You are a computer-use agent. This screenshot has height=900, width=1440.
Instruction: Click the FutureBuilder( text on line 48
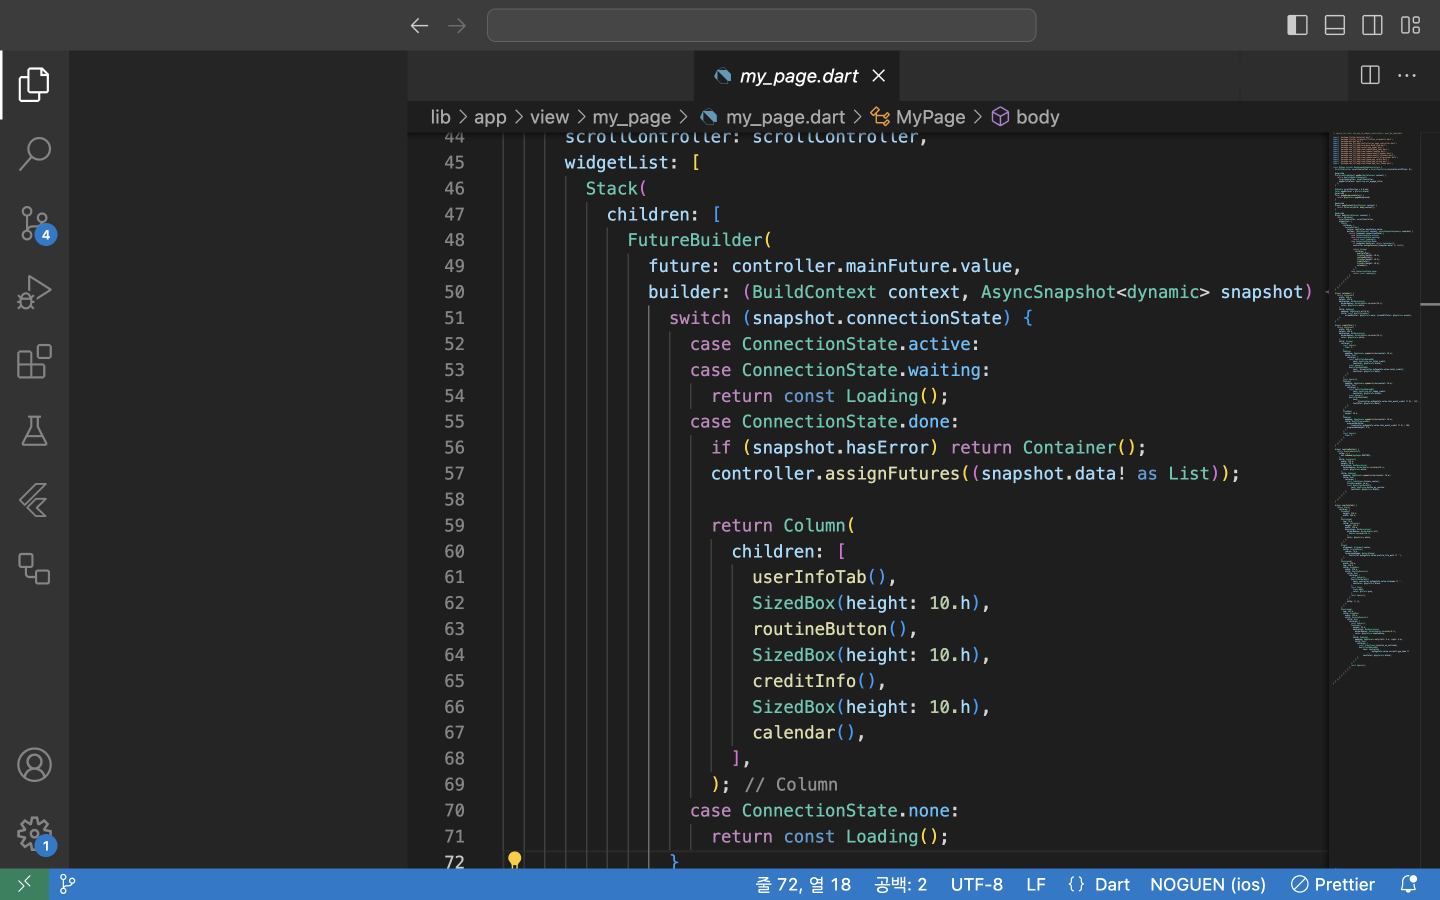700,240
